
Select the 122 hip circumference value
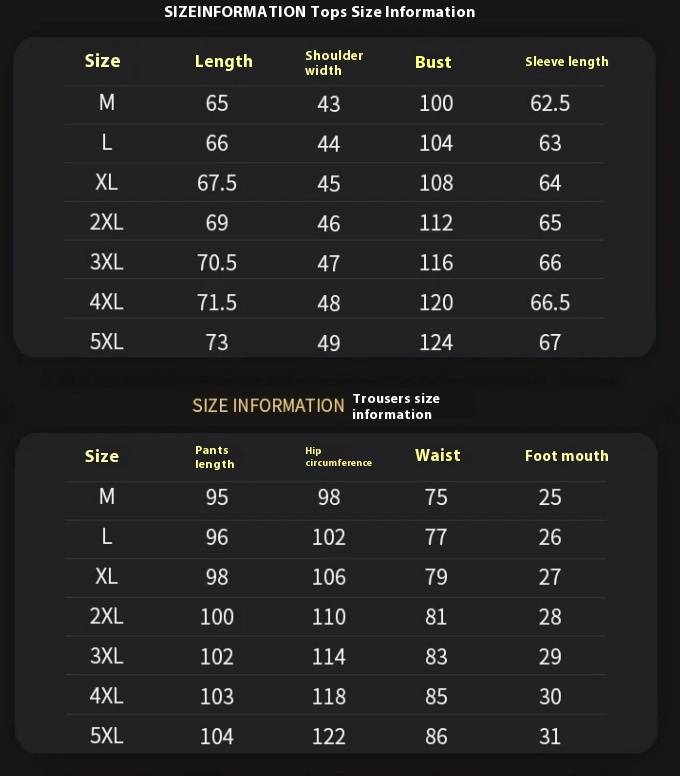329,736
